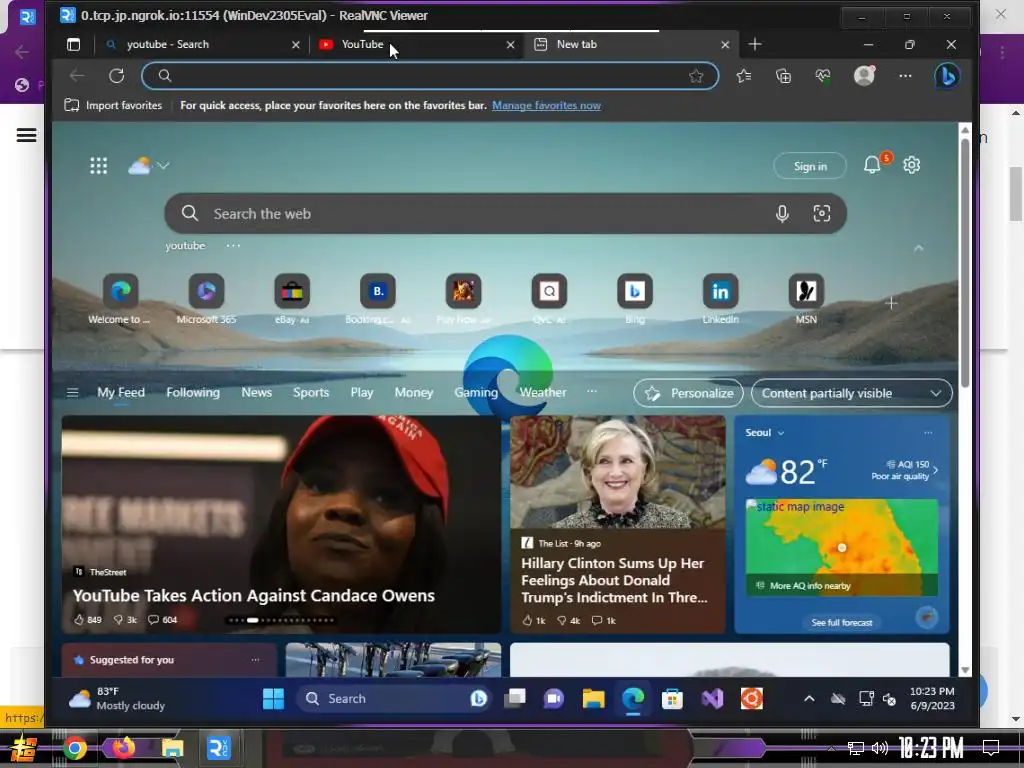Click recent search youtube suggestion
The image size is (1024, 768).
tap(185, 246)
